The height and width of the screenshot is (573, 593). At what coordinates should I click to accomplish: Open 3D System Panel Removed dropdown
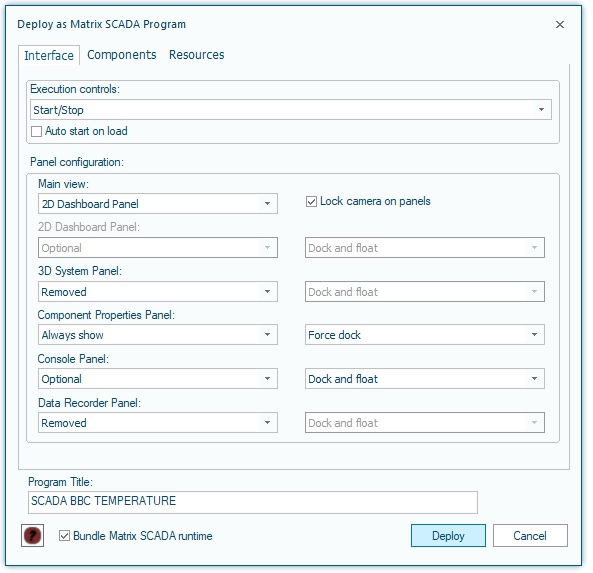158,292
